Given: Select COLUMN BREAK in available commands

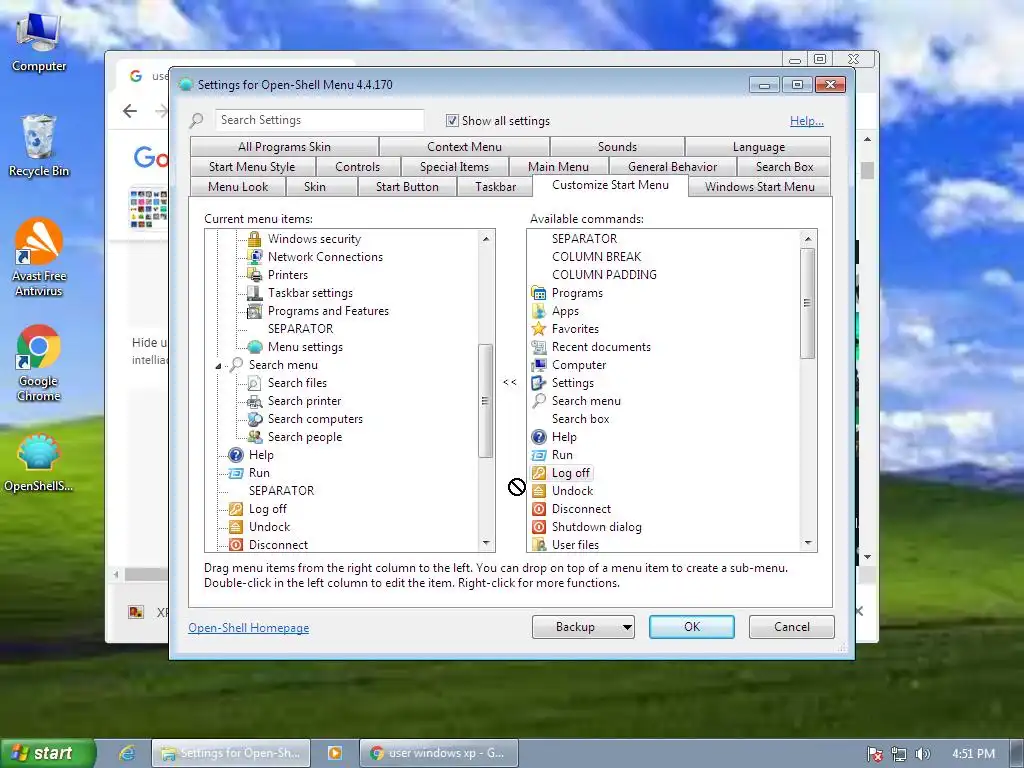Looking at the screenshot, I should 596,257.
